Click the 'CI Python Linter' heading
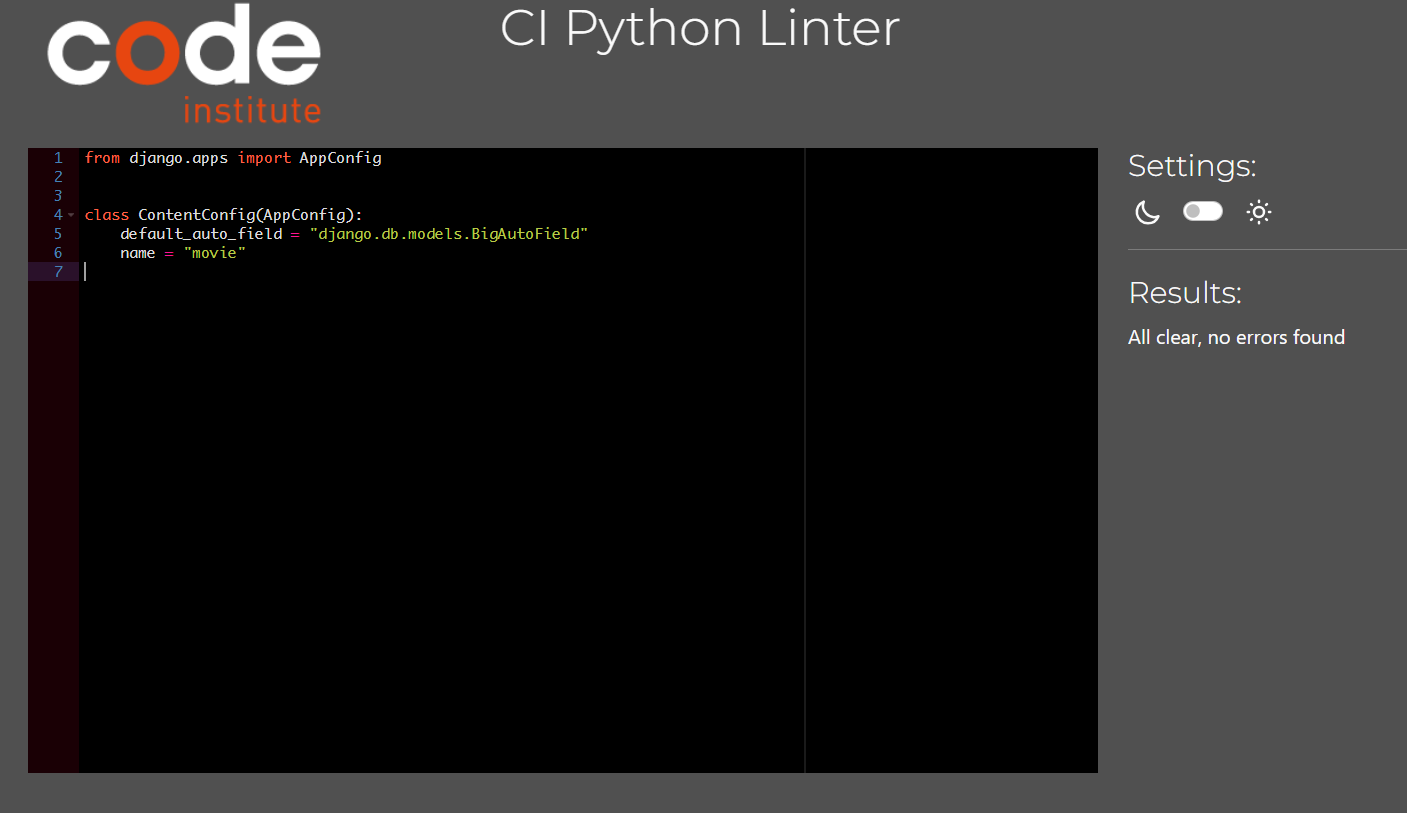 (700, 30)
